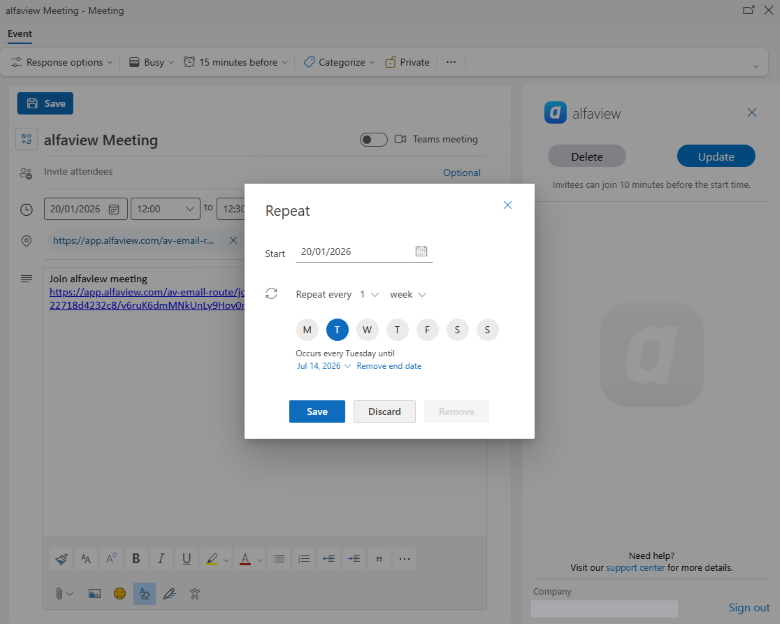The width and height of the screenshot is (780, 624).
Task: Open the repeat interval number dropdown
Action: (369, 295)
